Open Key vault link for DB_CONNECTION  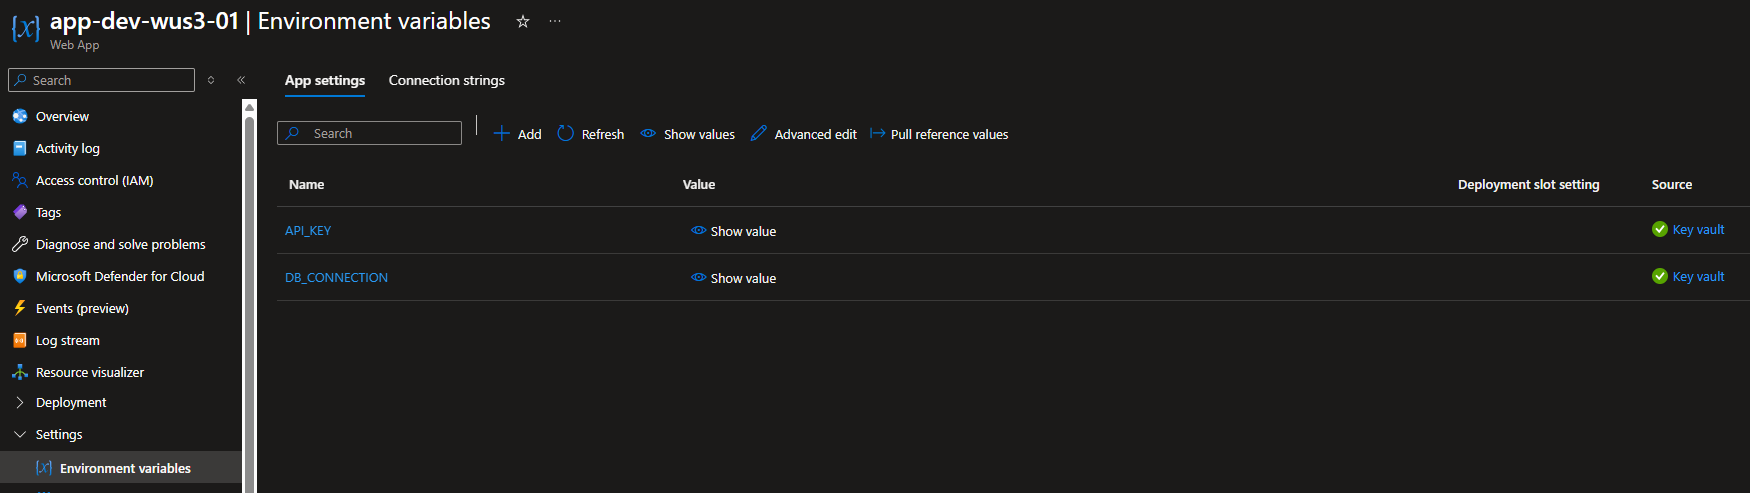click(x=1698, y=276)
